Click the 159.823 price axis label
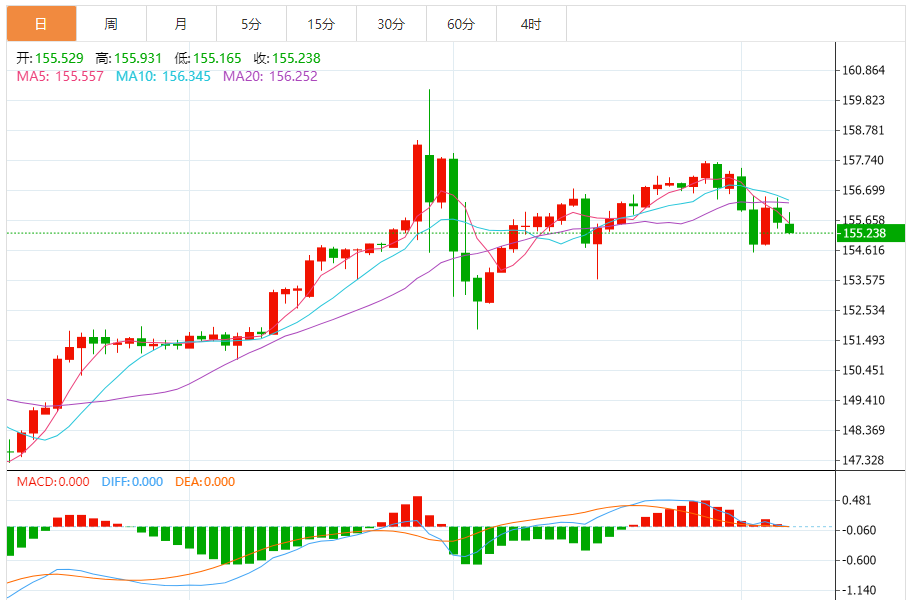 (863, 100)
